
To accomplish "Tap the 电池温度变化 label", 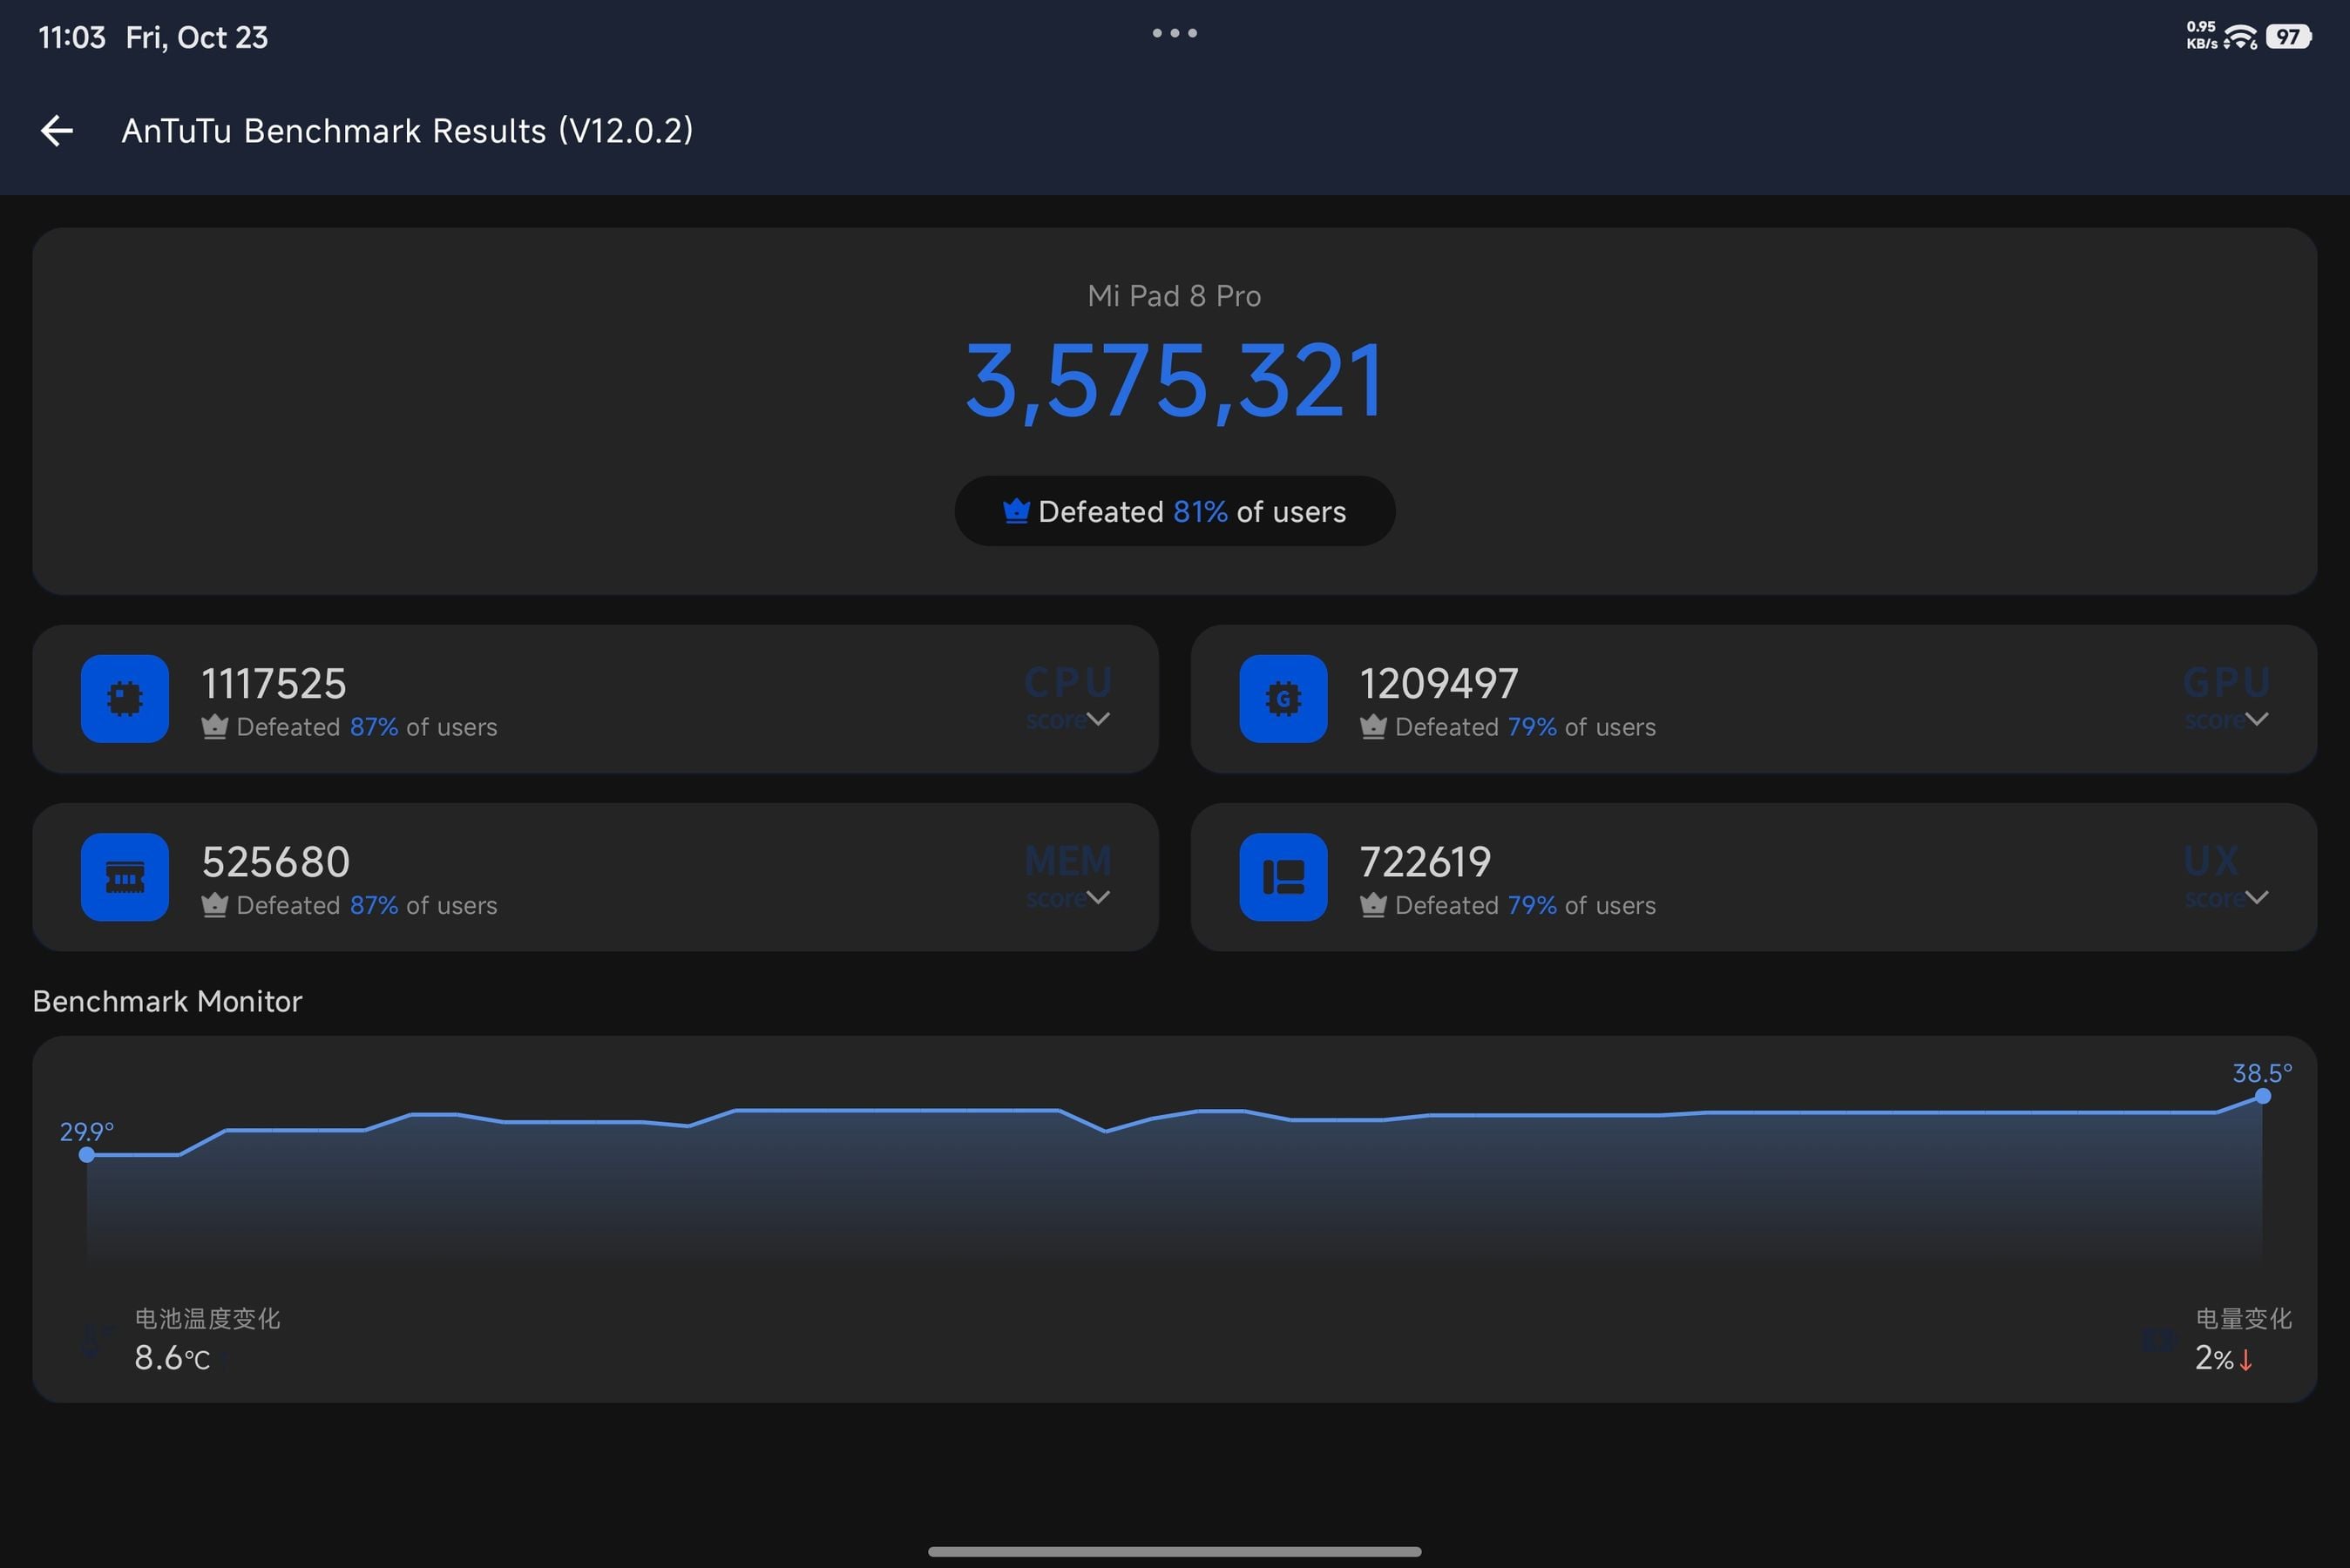I will pyautogui.click(x=207, y=1319).
